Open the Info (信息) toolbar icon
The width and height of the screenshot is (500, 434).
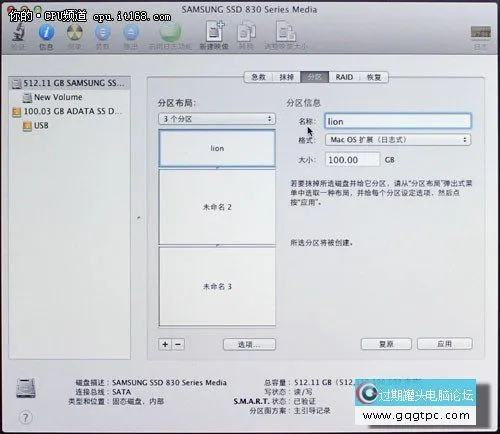[46, 33]
